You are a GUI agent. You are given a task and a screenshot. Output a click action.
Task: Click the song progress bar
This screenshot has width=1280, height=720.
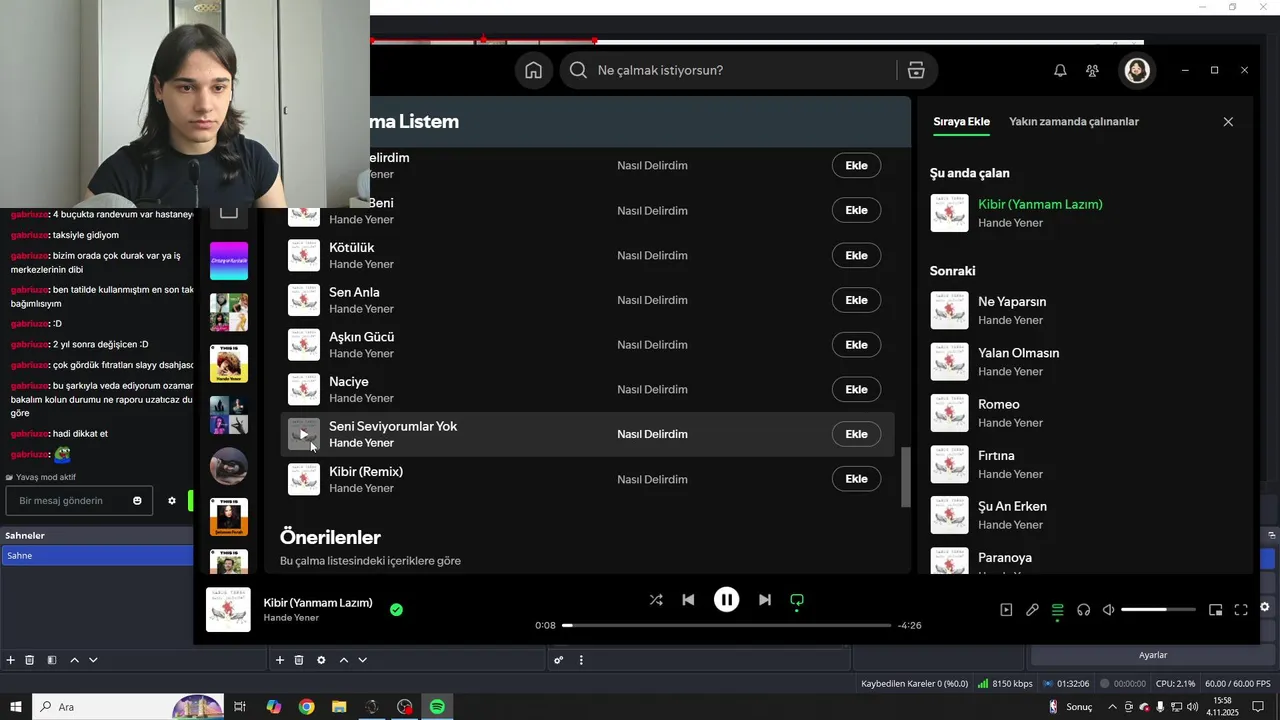pyautogui.click(x=726, y=626)
